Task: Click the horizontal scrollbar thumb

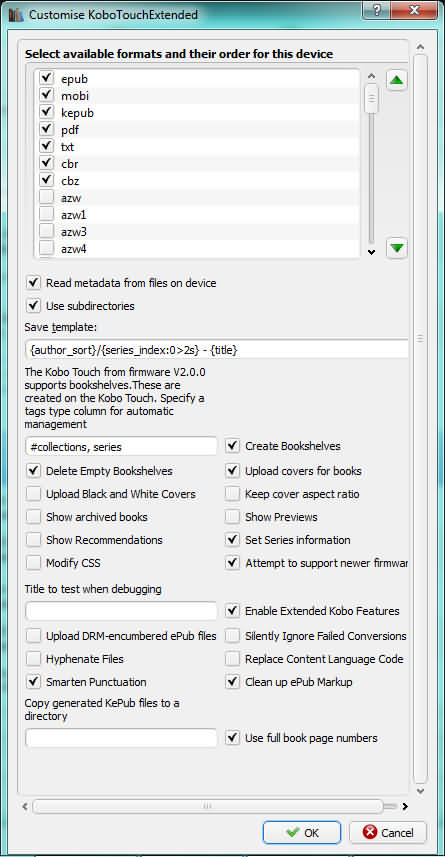Action: (x=208, y=806)
